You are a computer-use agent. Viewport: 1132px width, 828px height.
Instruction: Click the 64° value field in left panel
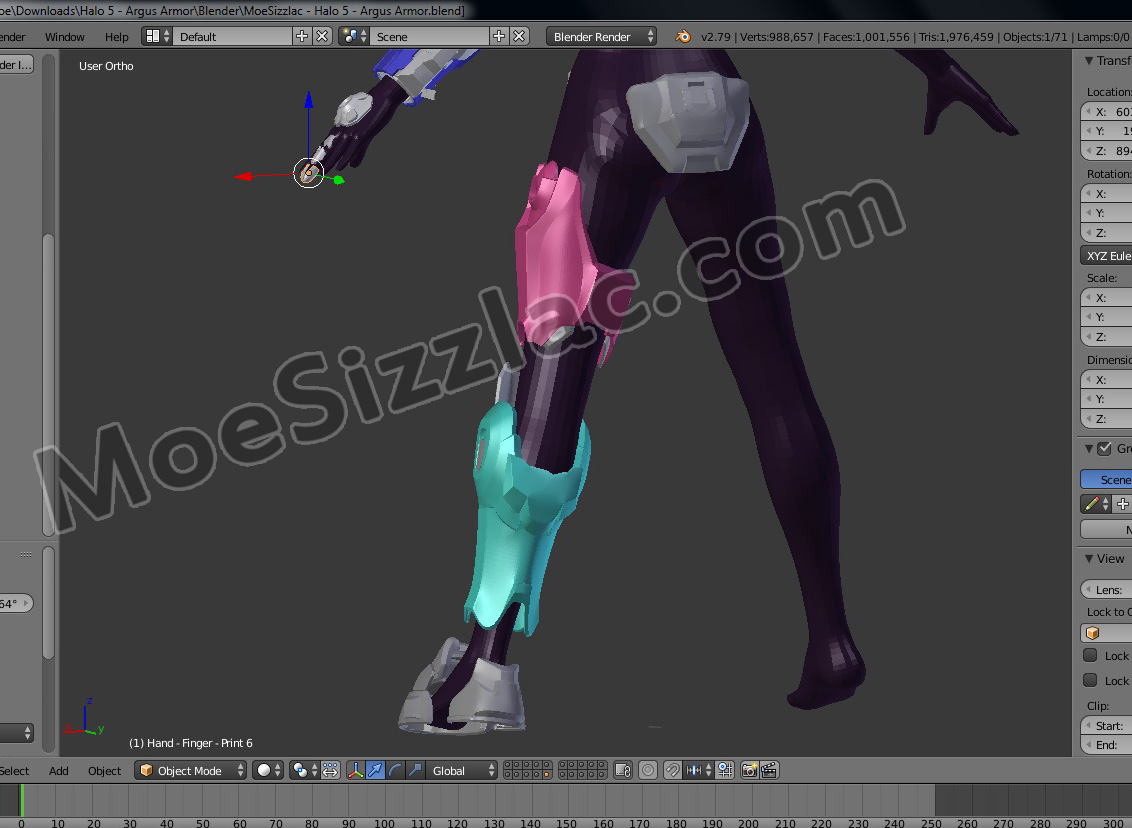click(16, 603)
